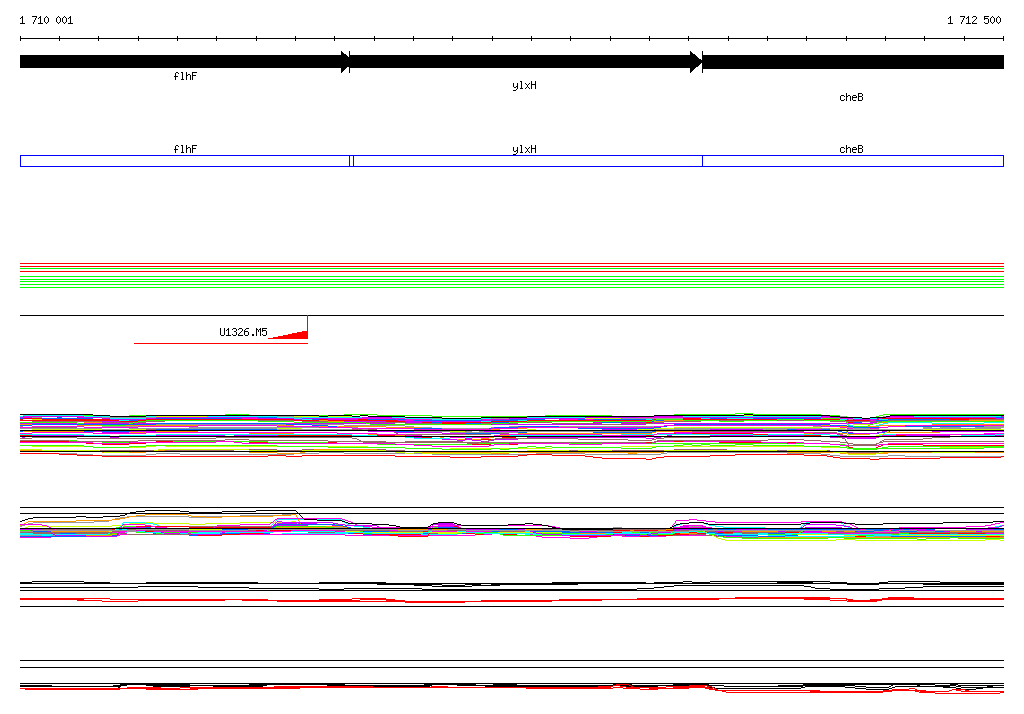1024x714 pixels.
Task: Click the flhF label above the blue box
Action: (185, 149)
